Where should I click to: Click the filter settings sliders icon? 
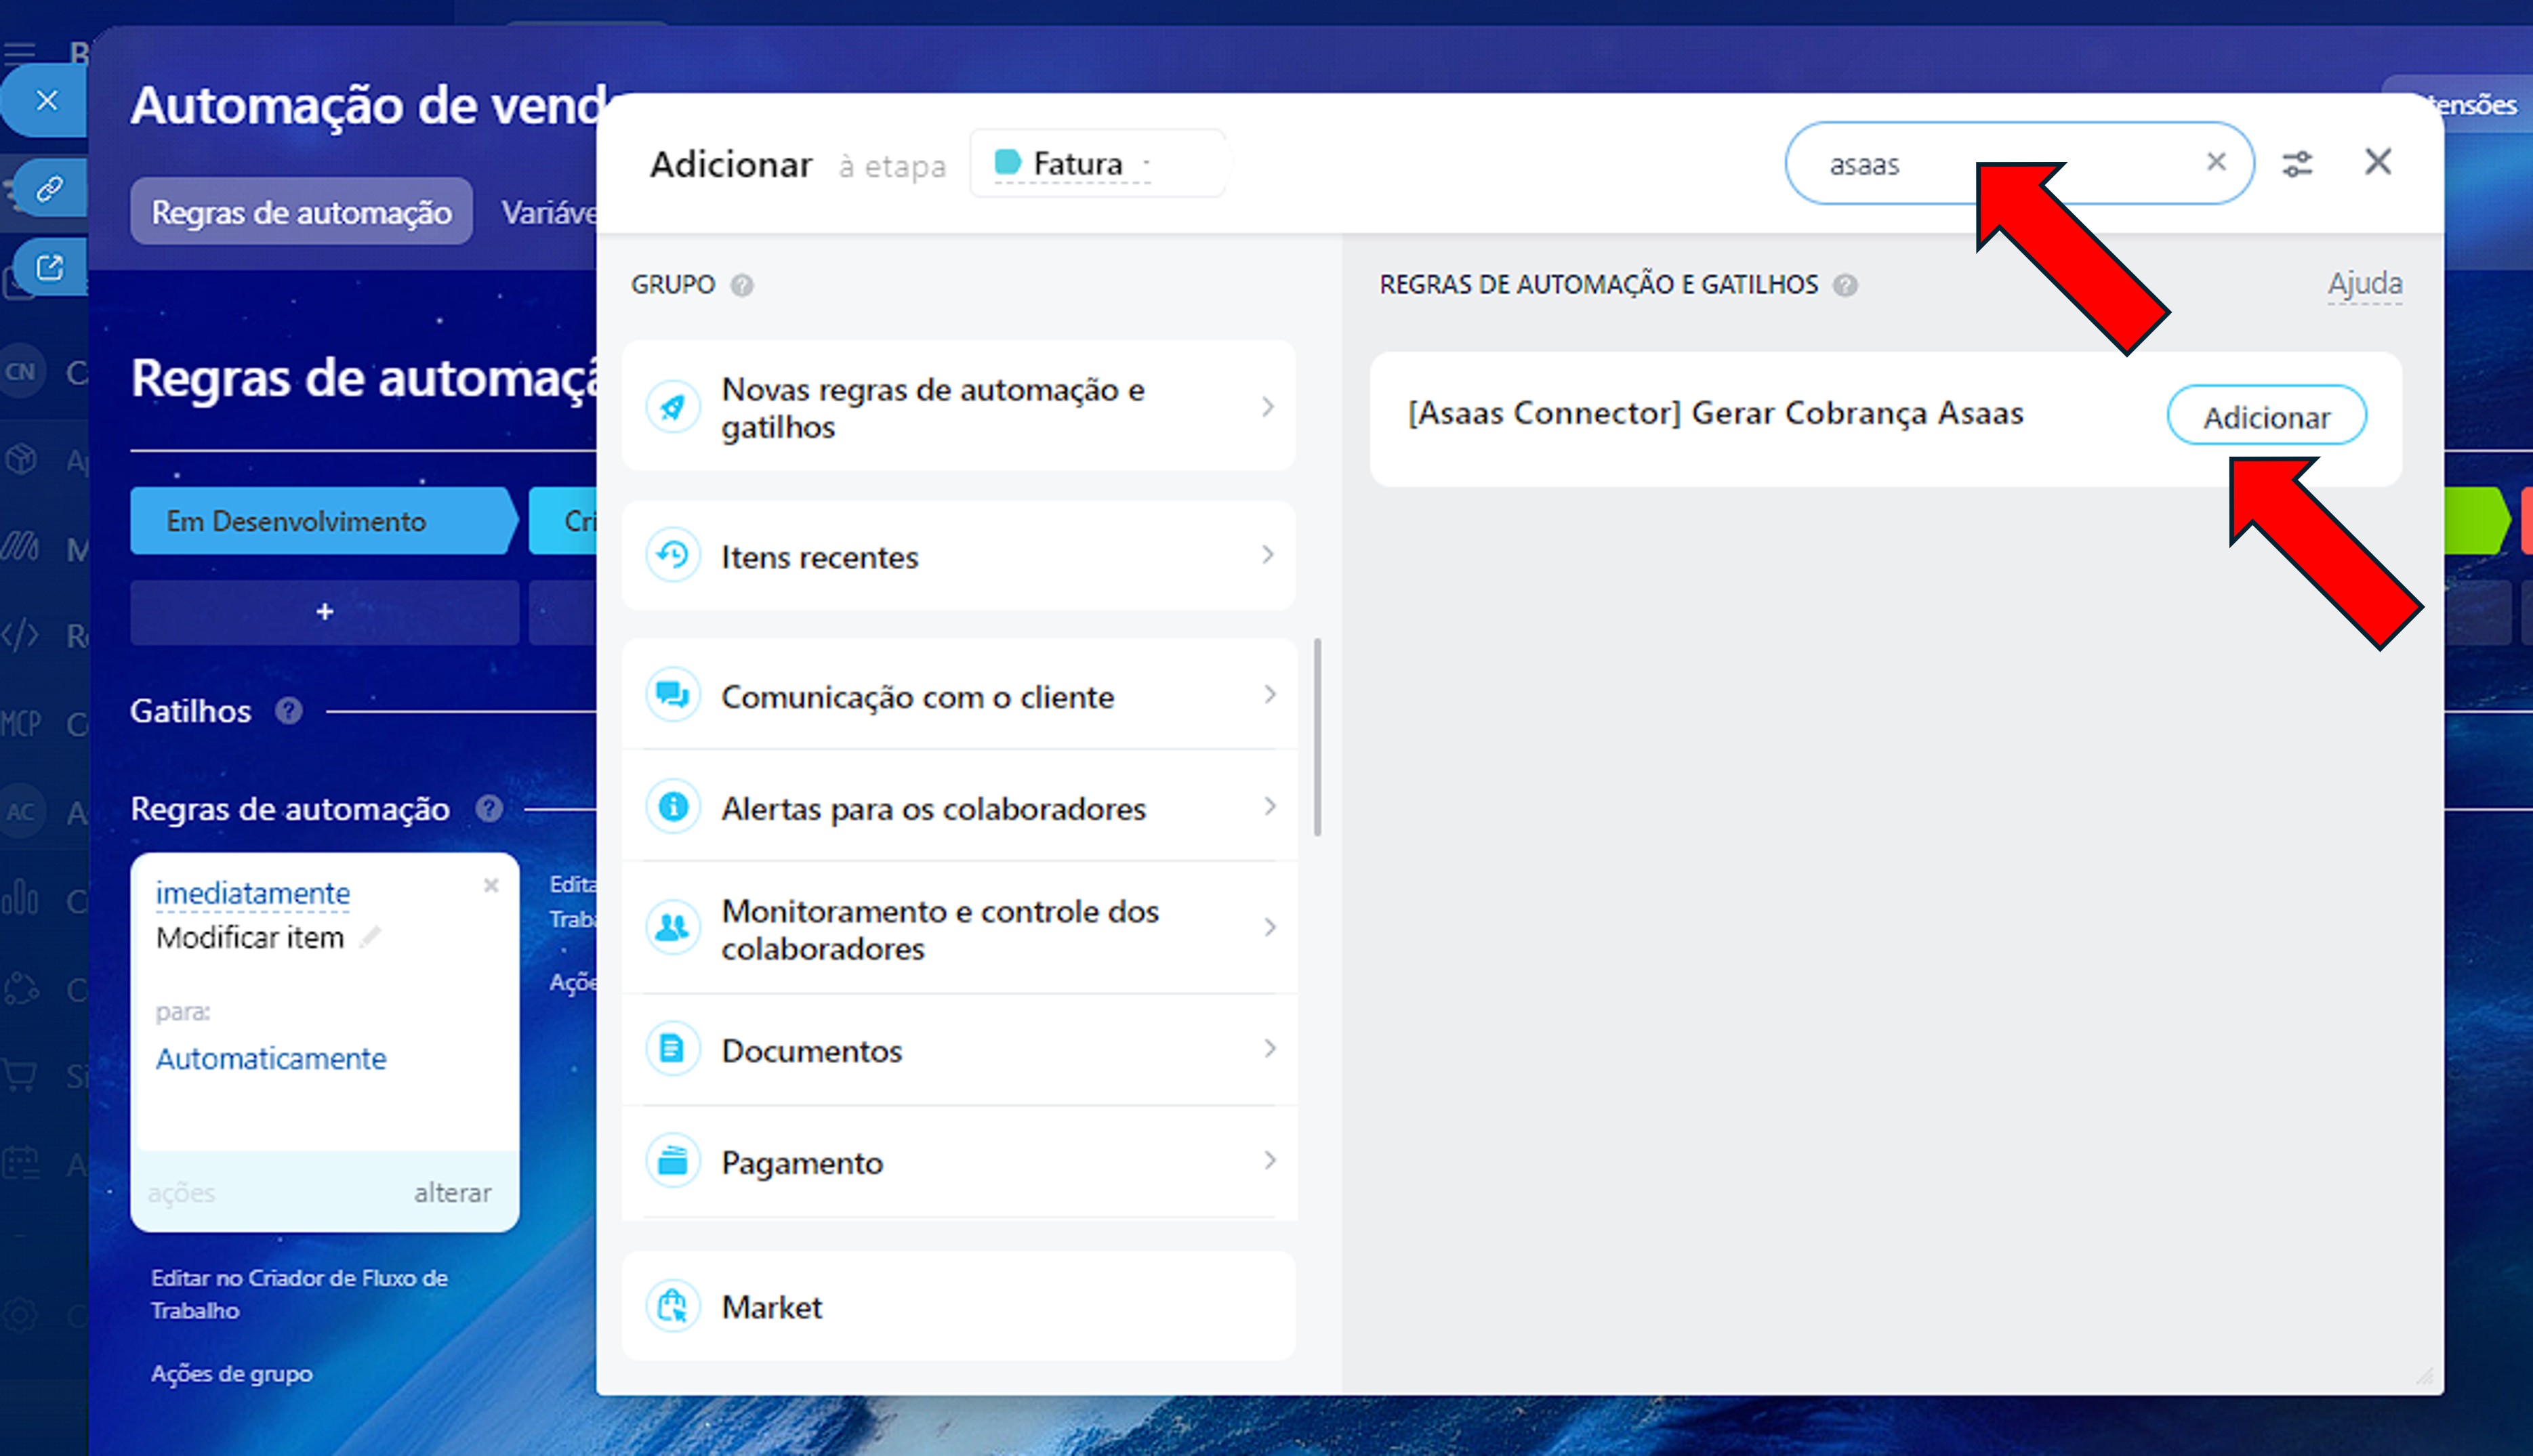(x=2297, y=164)
